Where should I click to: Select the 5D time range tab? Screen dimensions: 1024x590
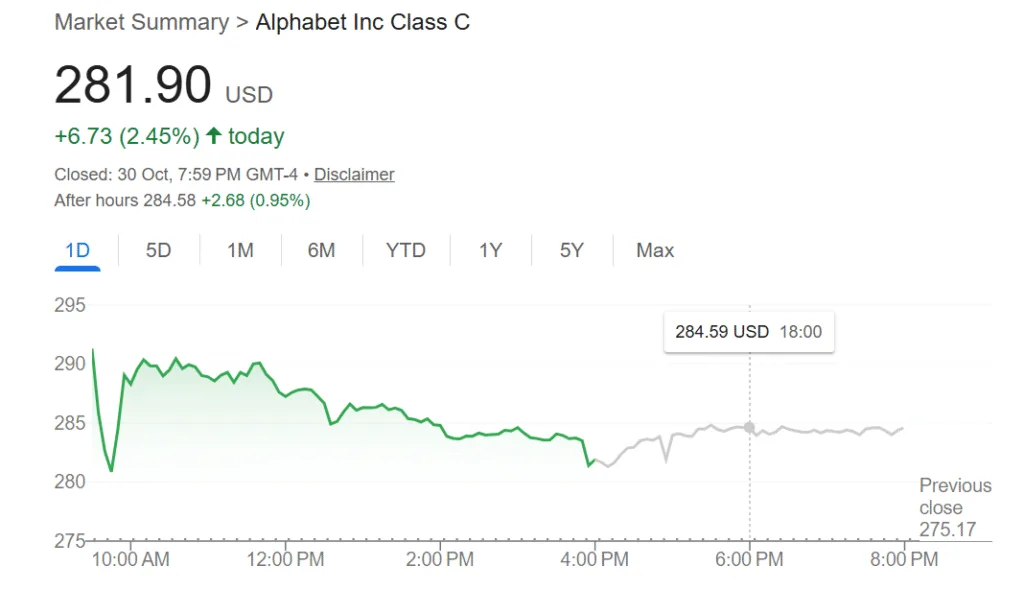coord(157,250)
